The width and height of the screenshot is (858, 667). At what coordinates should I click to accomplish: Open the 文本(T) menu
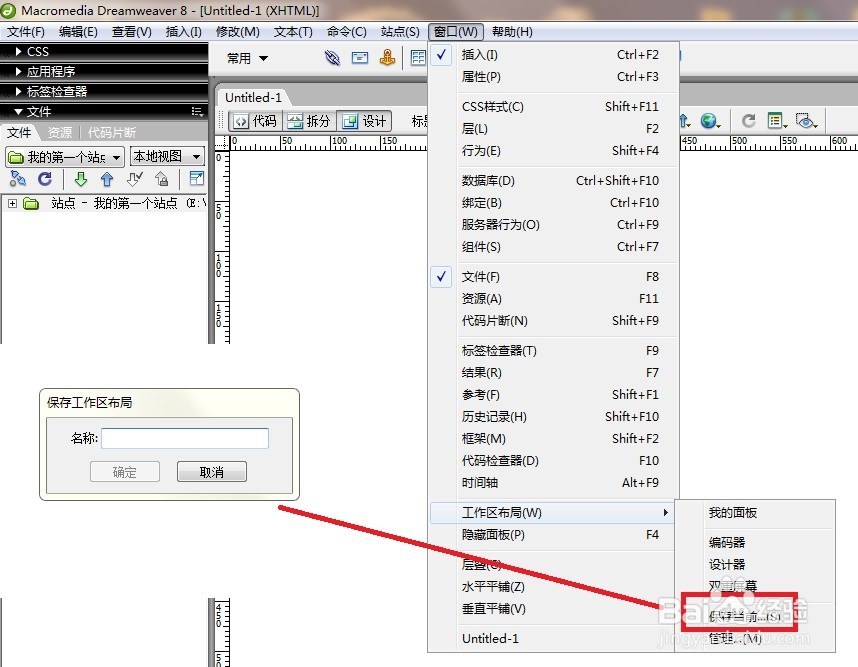point(293,32)
